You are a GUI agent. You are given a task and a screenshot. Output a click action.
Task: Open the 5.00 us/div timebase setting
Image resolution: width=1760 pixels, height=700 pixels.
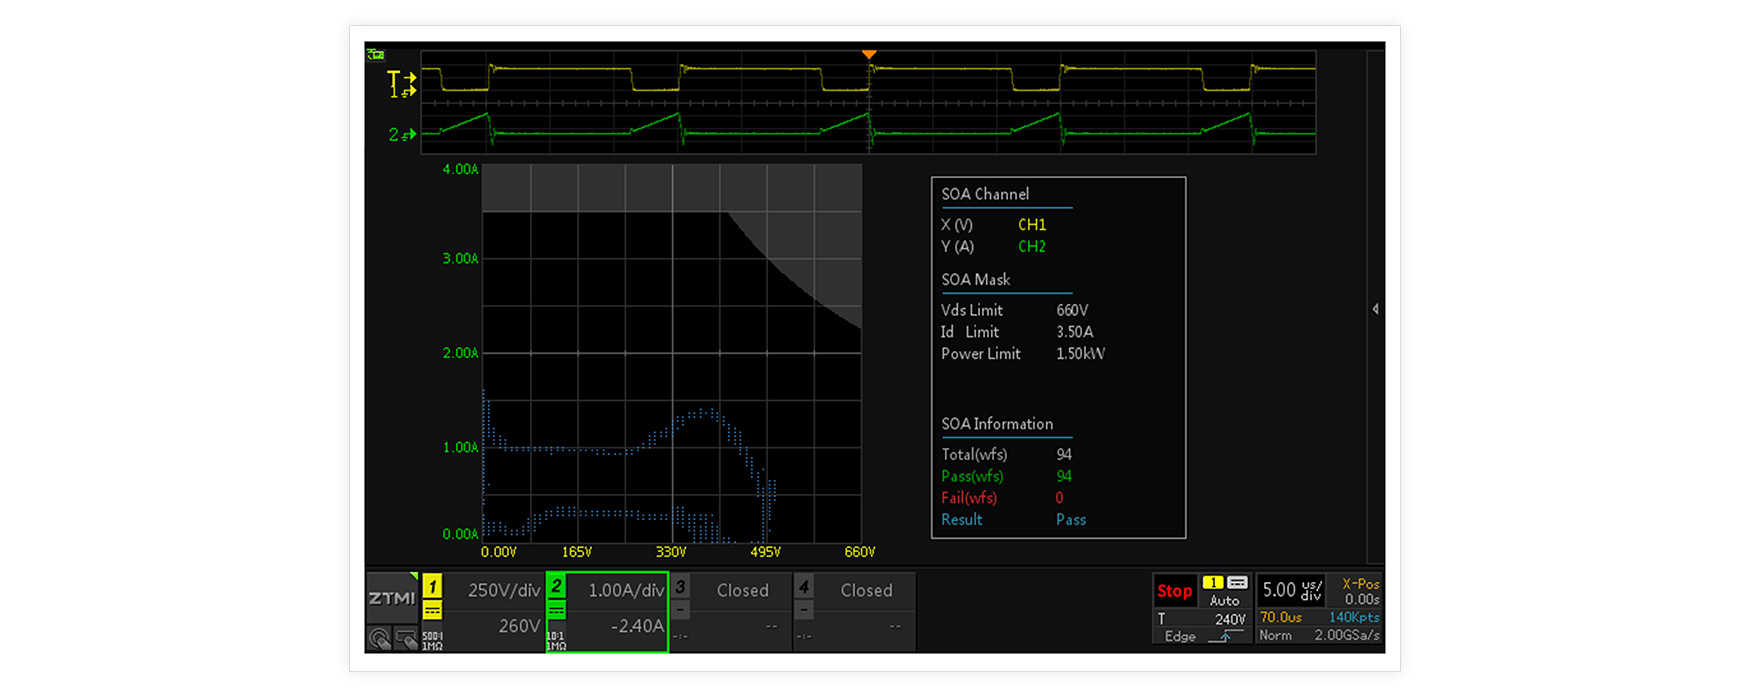pyautogui.click(x=1290, y=590)
